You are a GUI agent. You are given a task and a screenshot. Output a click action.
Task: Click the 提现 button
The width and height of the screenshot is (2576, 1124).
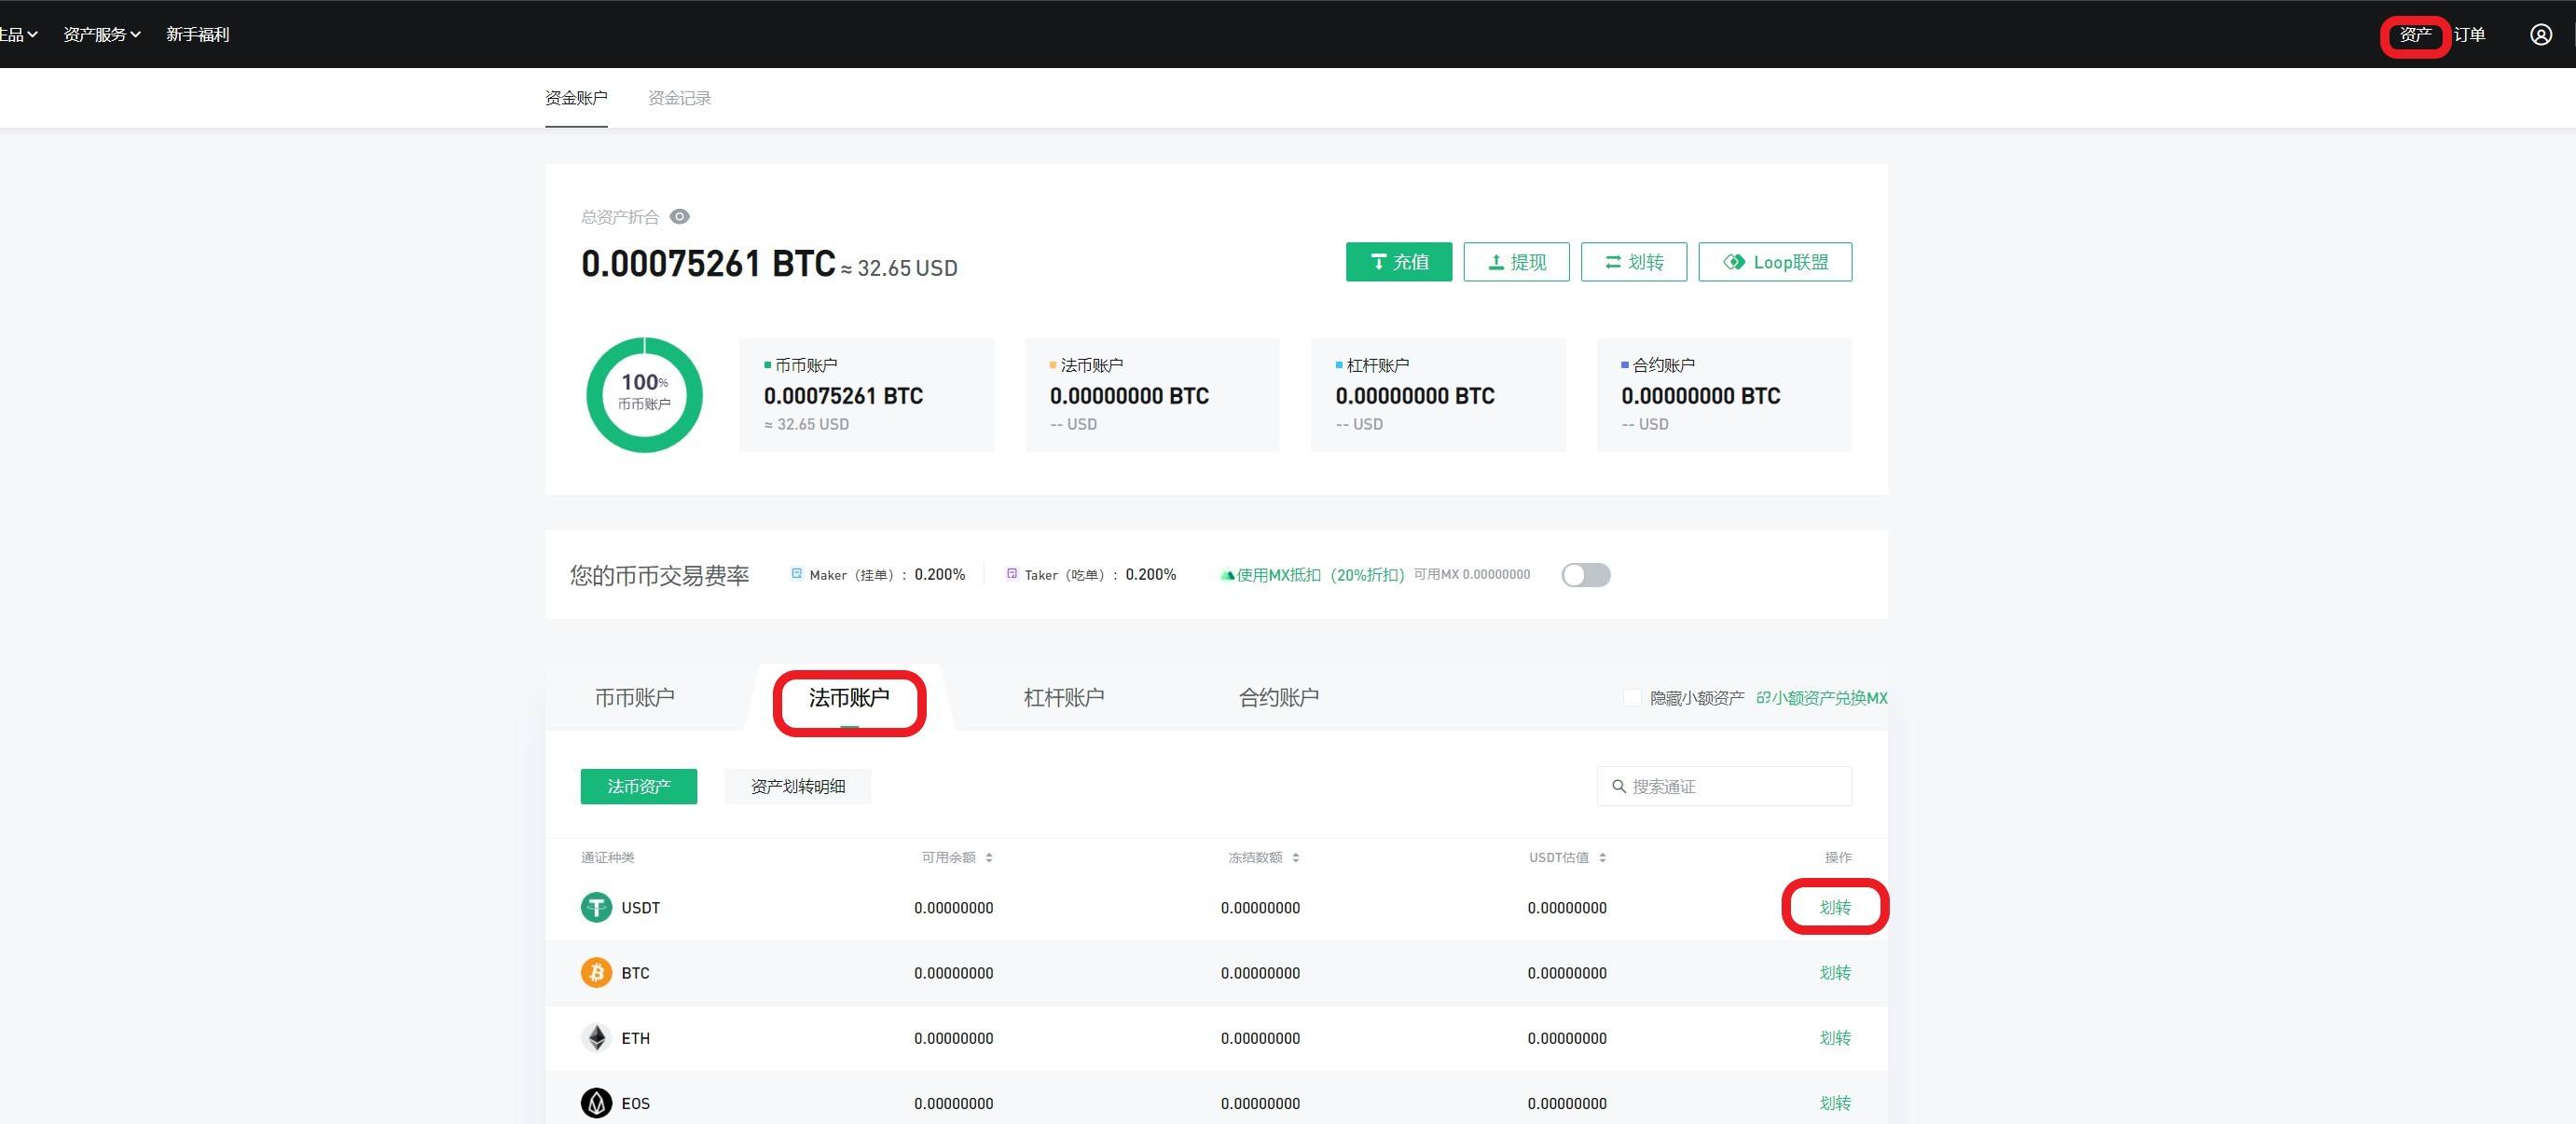[1516, 262]
